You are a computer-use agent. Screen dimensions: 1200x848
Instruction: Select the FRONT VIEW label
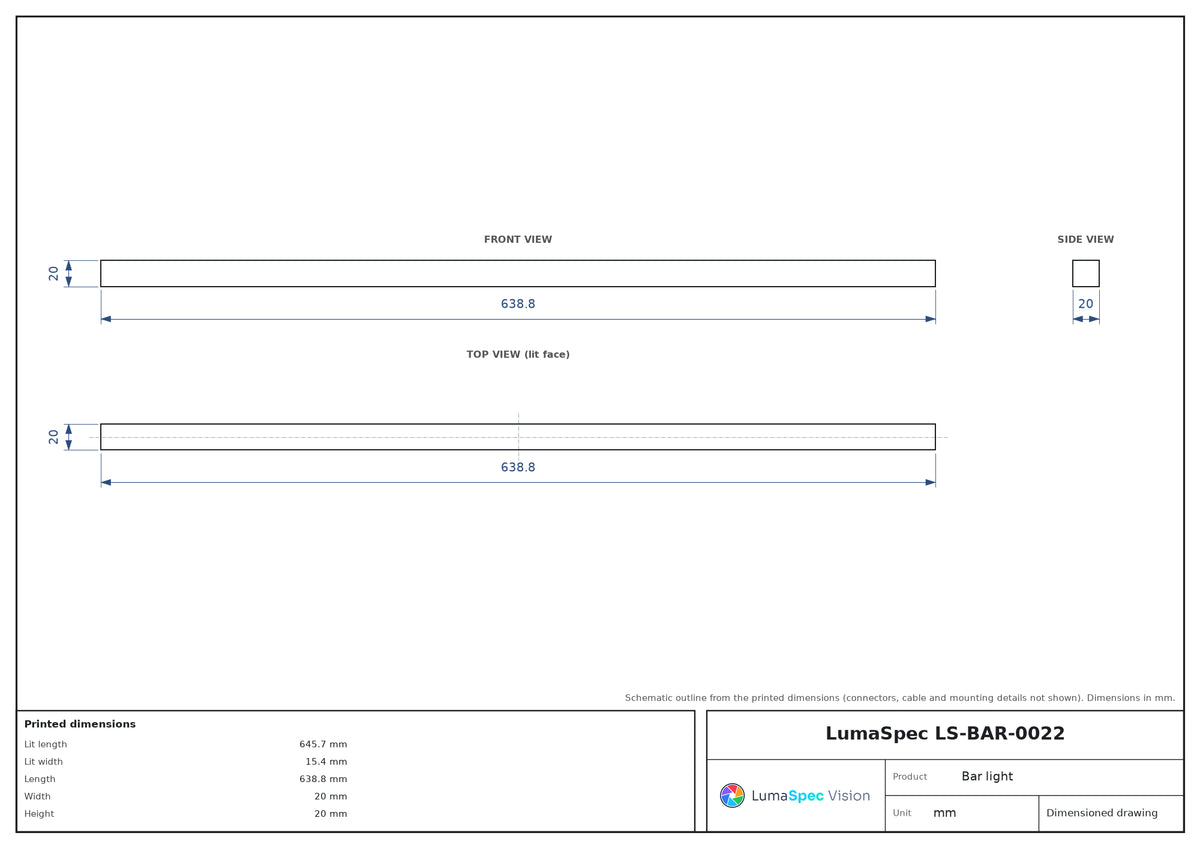pyautogui.click(x=518, y=240)
